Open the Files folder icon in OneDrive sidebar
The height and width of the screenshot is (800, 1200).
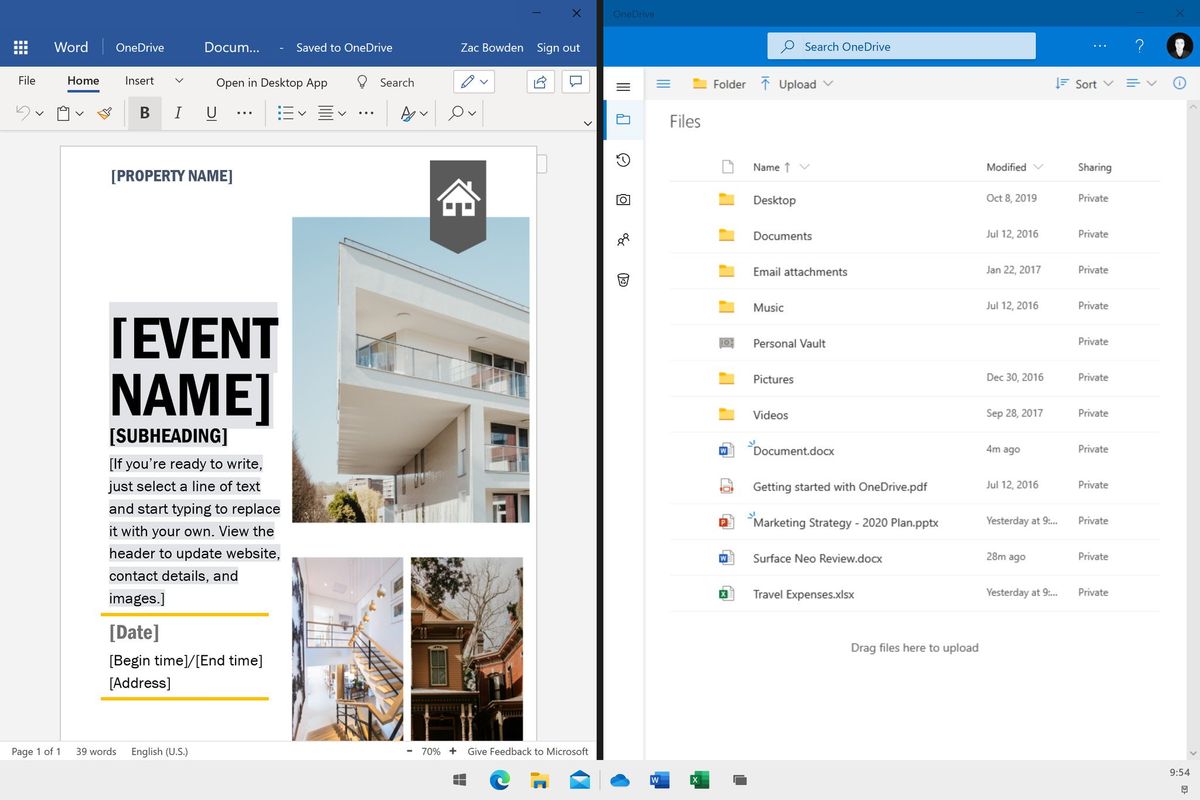pos(623,120)
